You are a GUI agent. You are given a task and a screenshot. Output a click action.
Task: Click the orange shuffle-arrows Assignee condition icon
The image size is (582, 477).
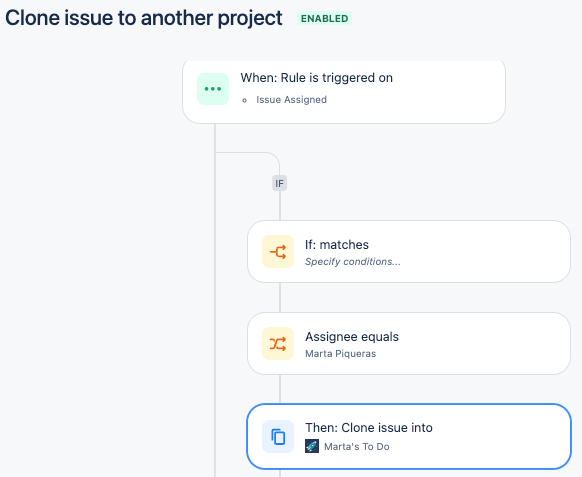point(278,344)
